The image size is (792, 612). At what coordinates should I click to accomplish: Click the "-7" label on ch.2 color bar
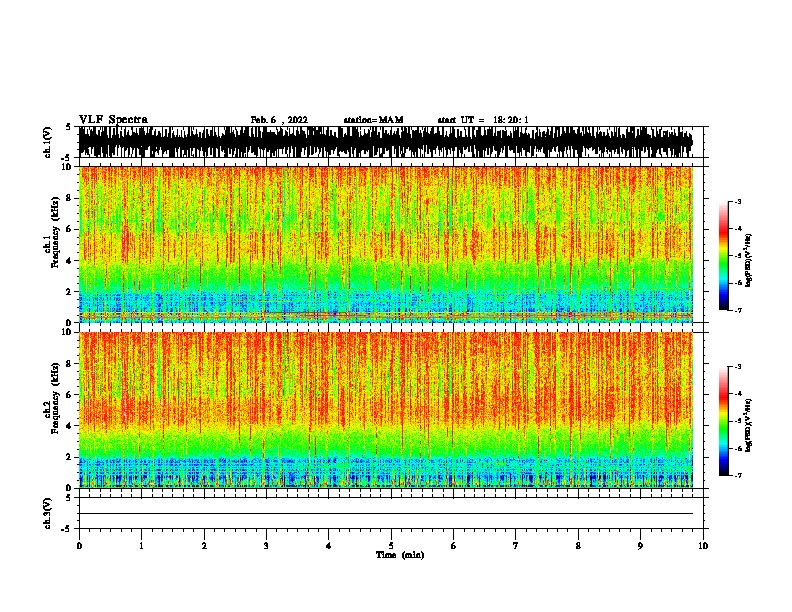pos(737,476)
